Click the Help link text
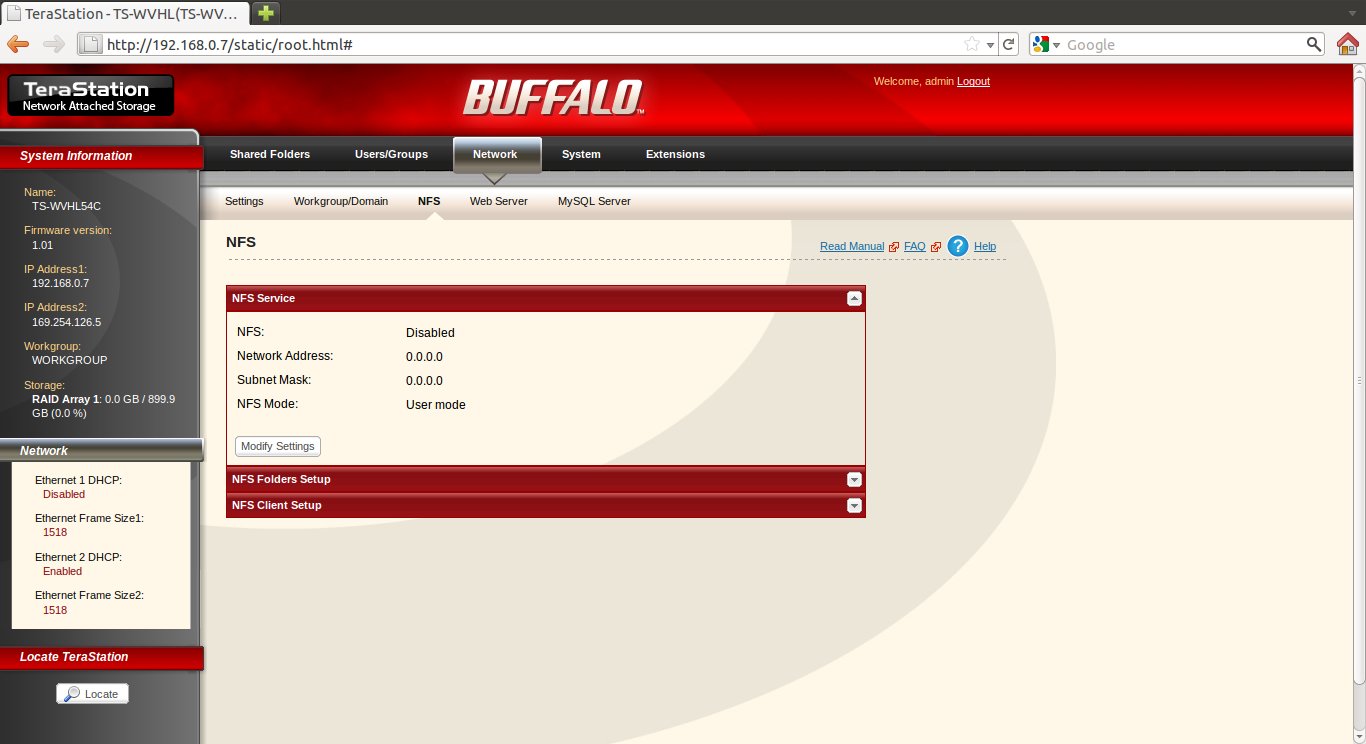The height and width of the screenshot is (744, 1366). coord(985,246)
